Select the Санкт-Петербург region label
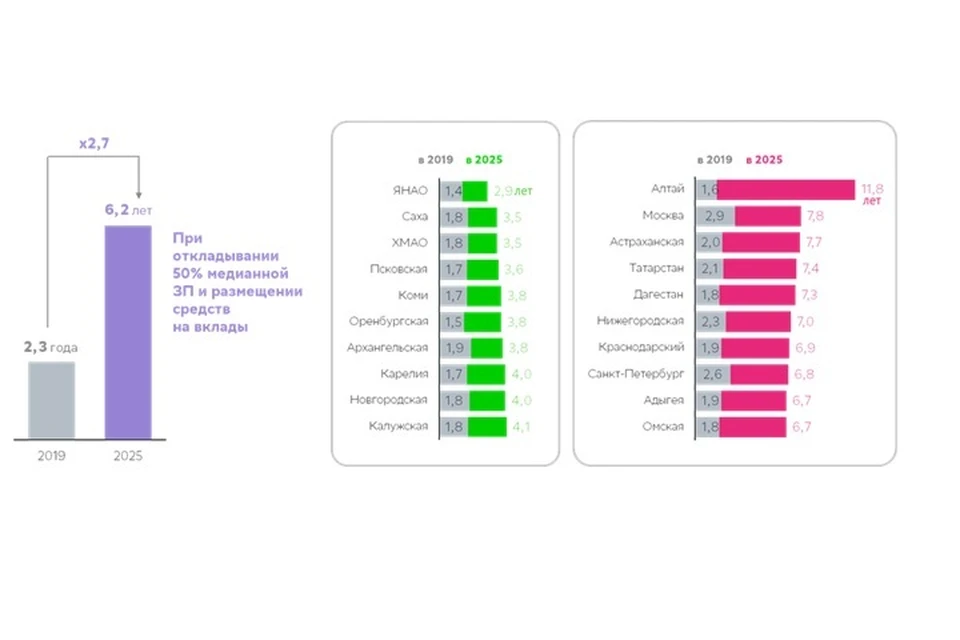Viewport: 960px width, 640px height. 636,373
